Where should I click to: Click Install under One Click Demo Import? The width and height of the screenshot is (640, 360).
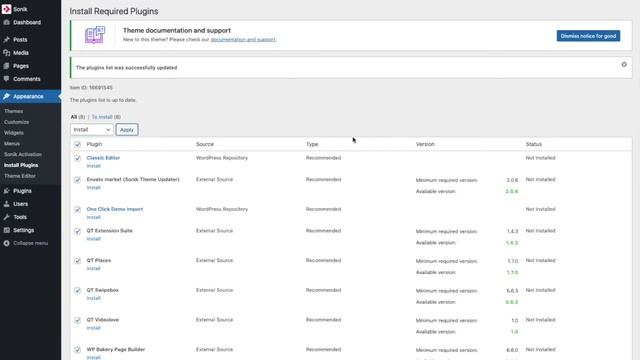click(93, 218)
